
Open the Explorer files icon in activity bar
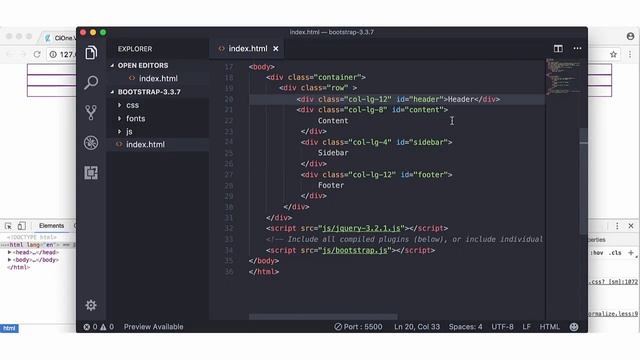91,53
